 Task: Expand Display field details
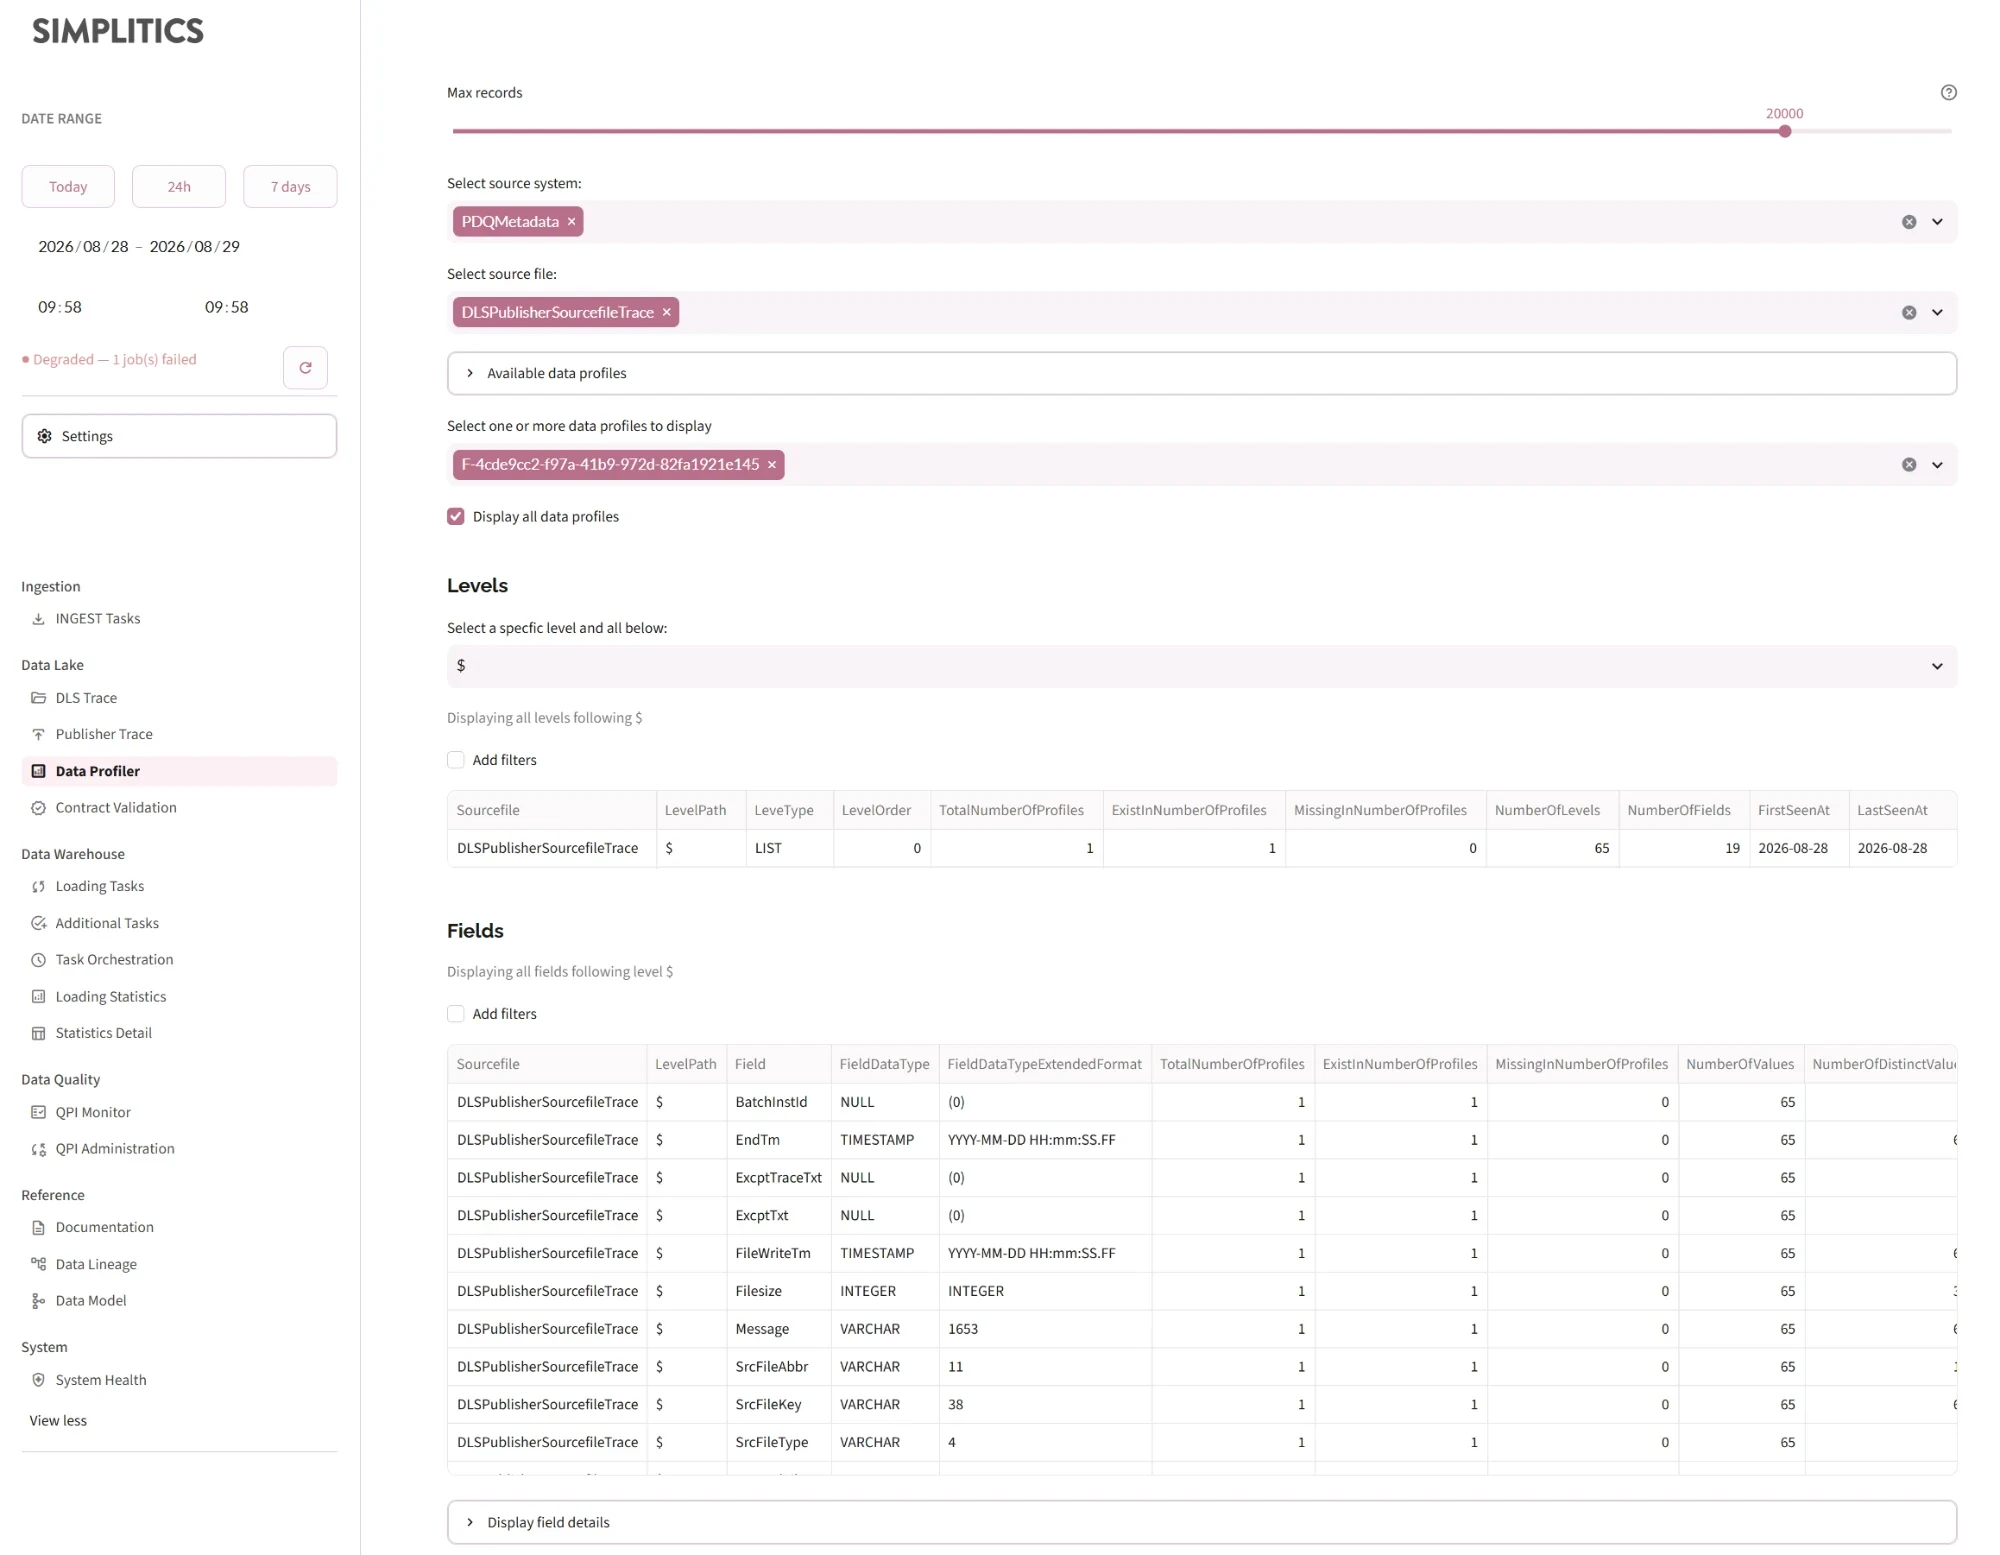coord(1202,1522)
